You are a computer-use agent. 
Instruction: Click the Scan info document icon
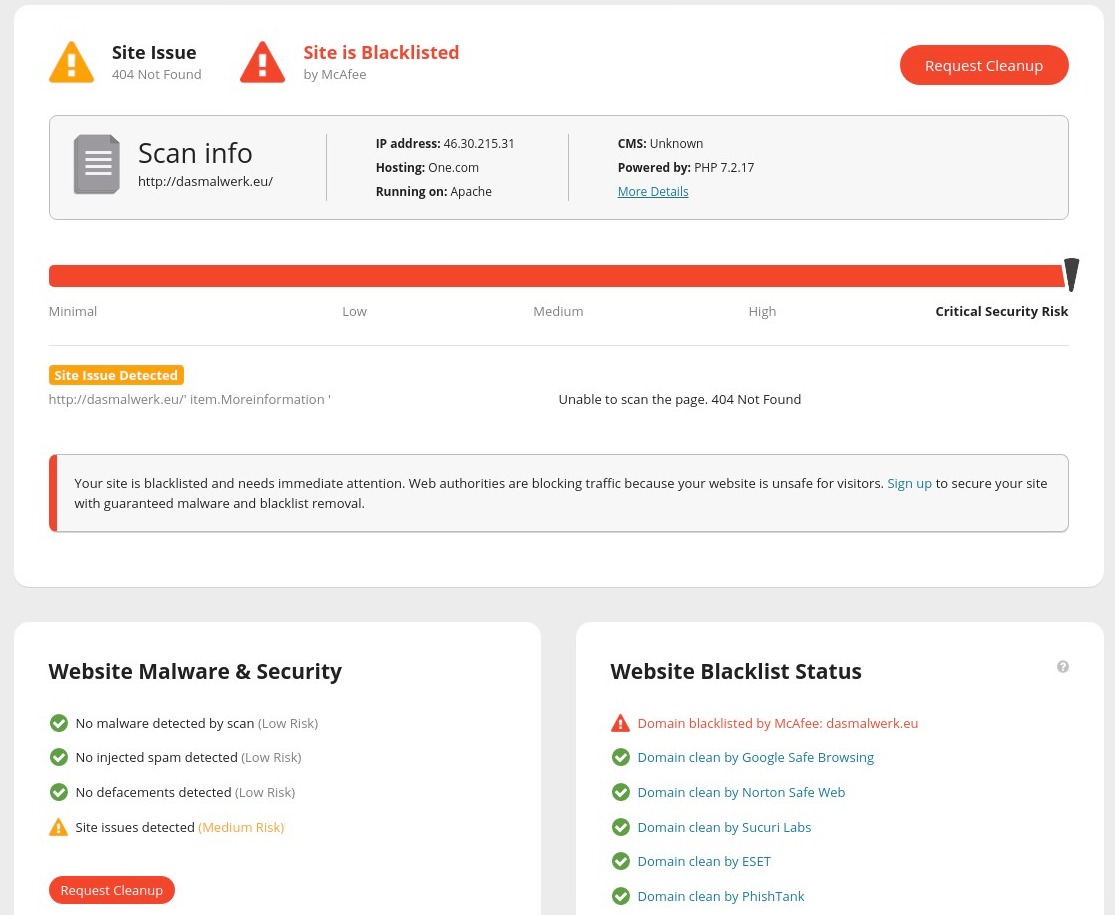[97, 164]
